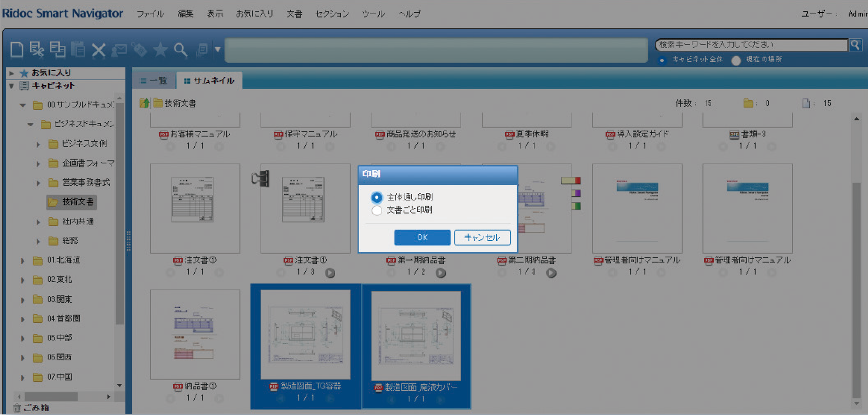Viewport: 868px width, 415px height.
Task: Select 文書ごと印刷 radio option
Action: click(x=376, y=210)
